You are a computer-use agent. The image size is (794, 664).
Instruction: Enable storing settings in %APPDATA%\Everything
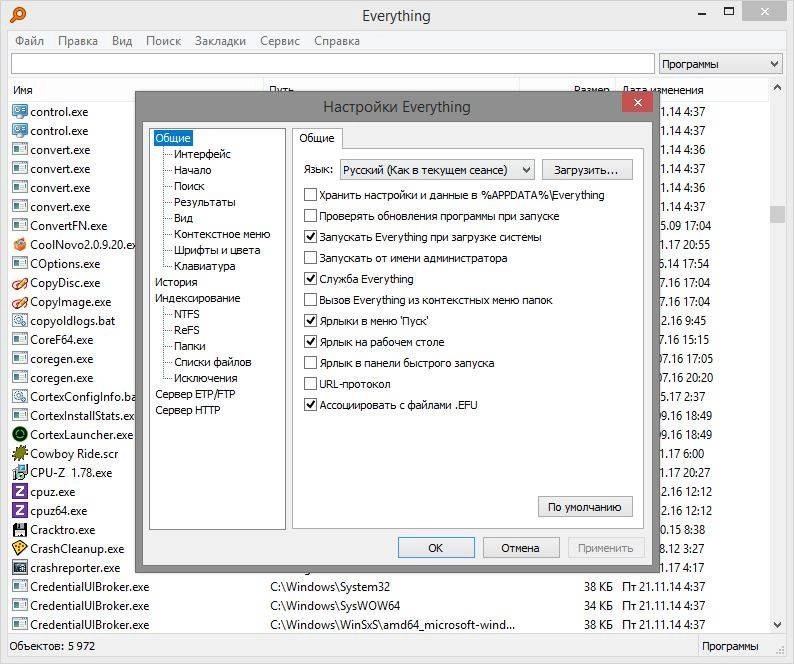(x=310, y=195)
